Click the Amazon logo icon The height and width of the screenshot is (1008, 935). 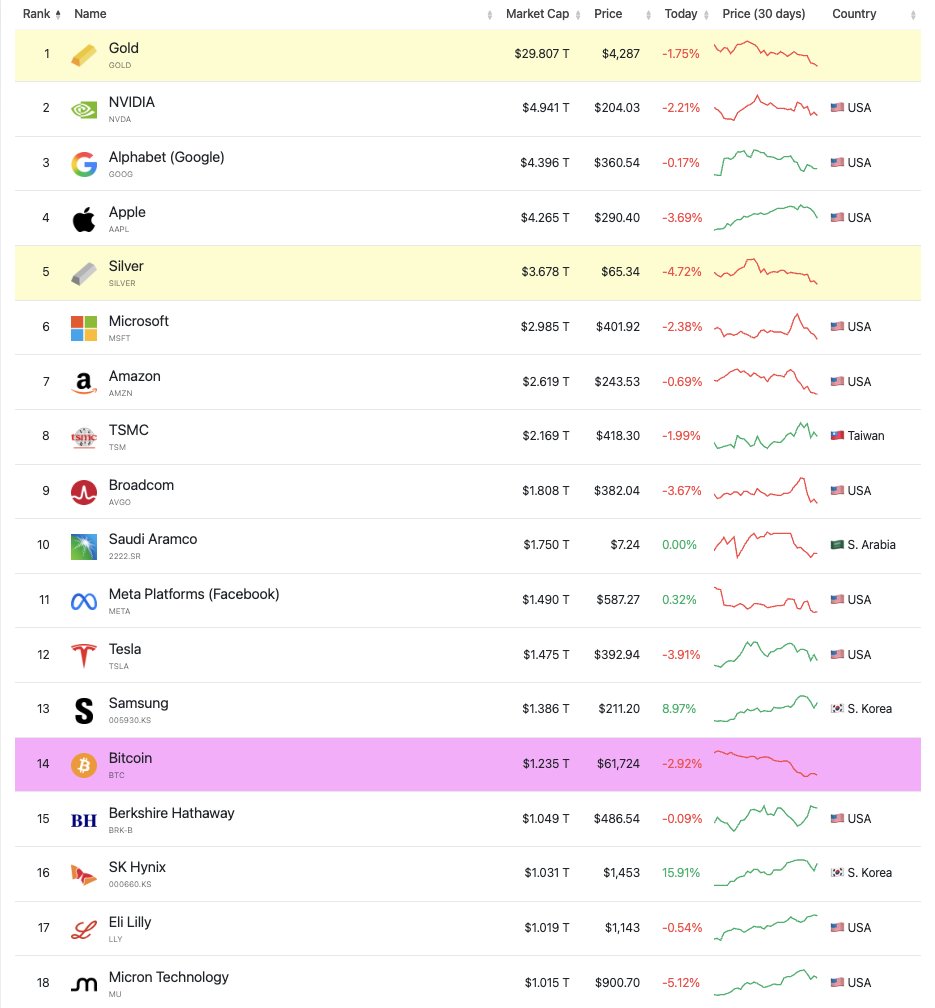tap(84, 383)
